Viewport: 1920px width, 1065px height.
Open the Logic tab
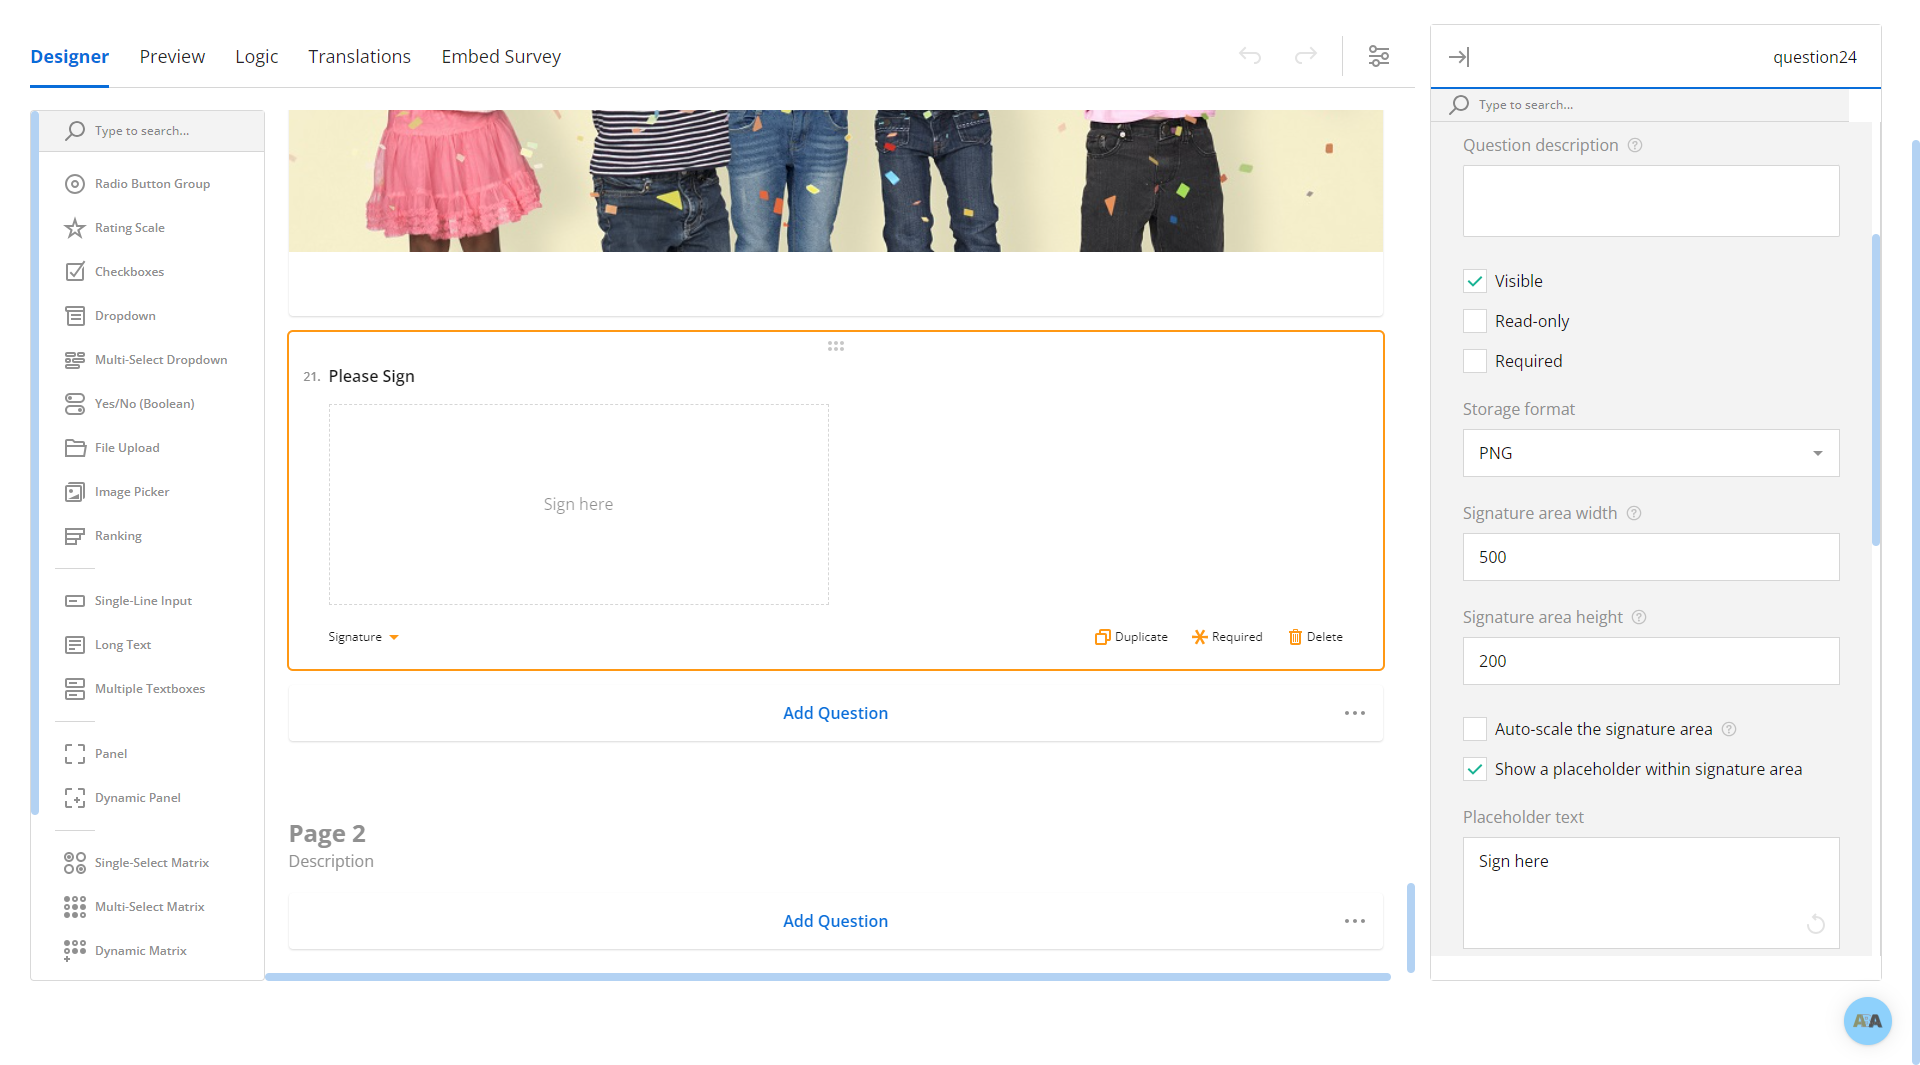point(256,57)
